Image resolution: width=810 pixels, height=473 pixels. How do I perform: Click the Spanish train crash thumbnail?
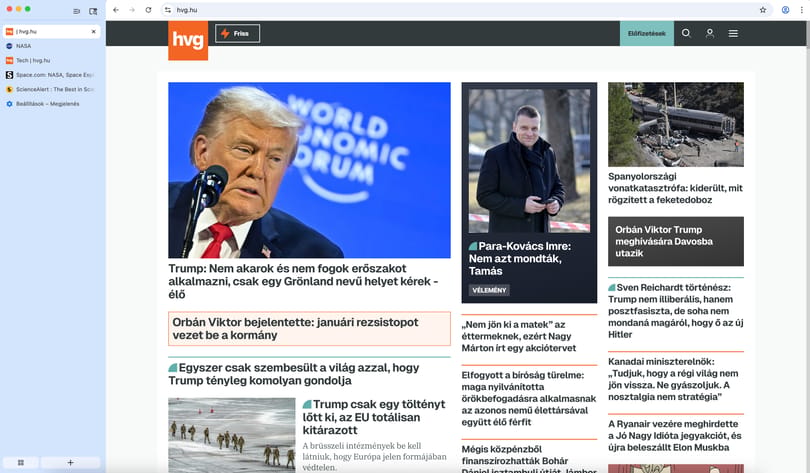coord(676,124)
